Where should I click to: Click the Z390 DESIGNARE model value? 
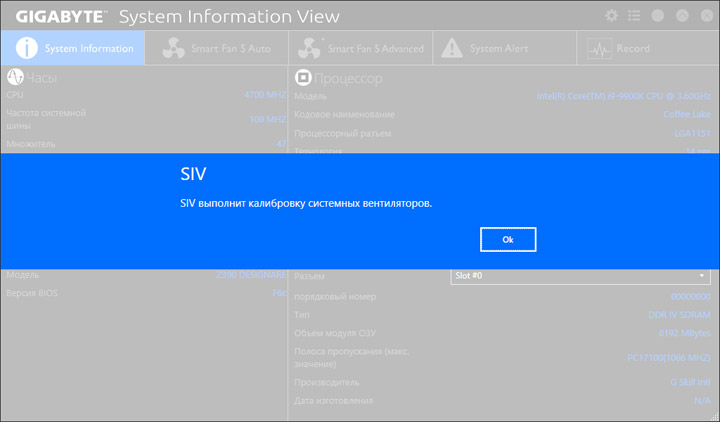pos(251,275)
